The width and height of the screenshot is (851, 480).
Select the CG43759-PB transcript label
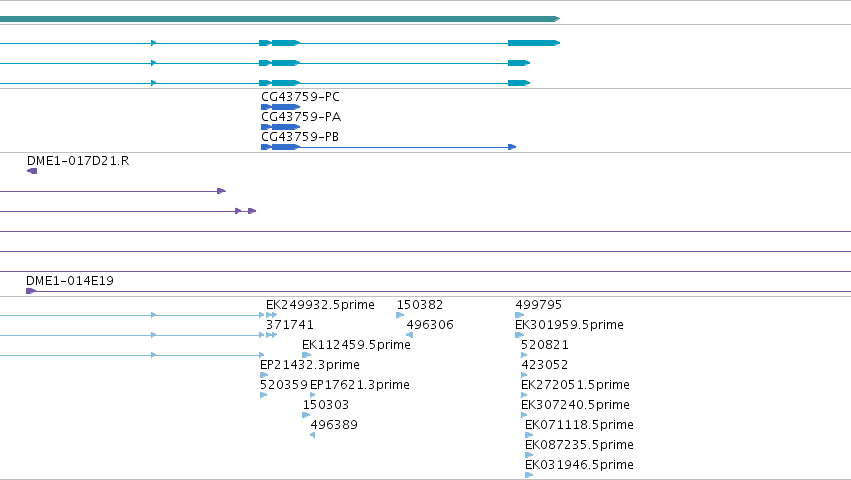(x=300, y=137)
